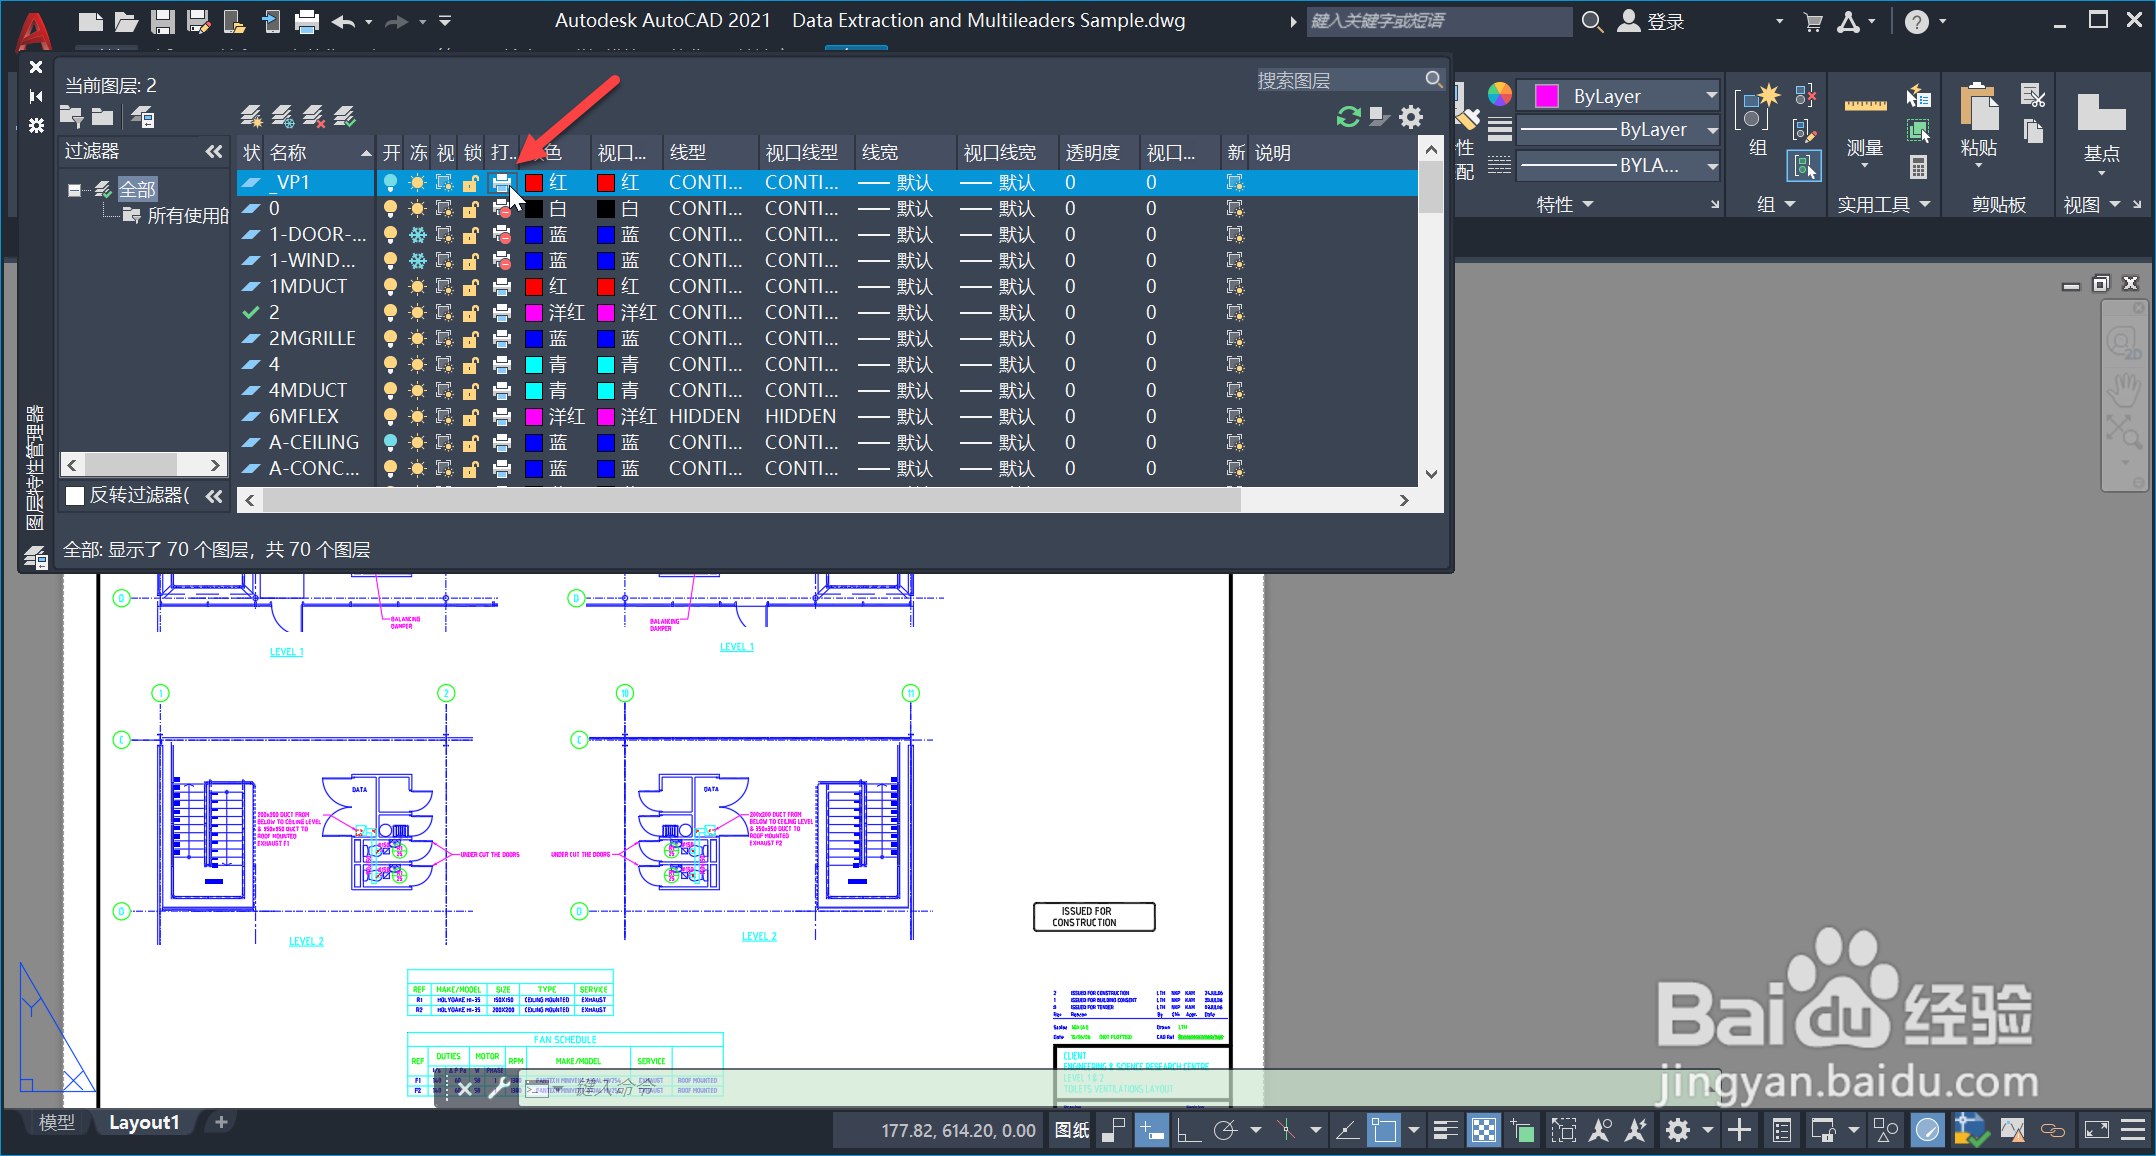This screenshot has height=1156, width=2156.
Task: Click the Paste clipboard icon
Action: point(1979,107)
